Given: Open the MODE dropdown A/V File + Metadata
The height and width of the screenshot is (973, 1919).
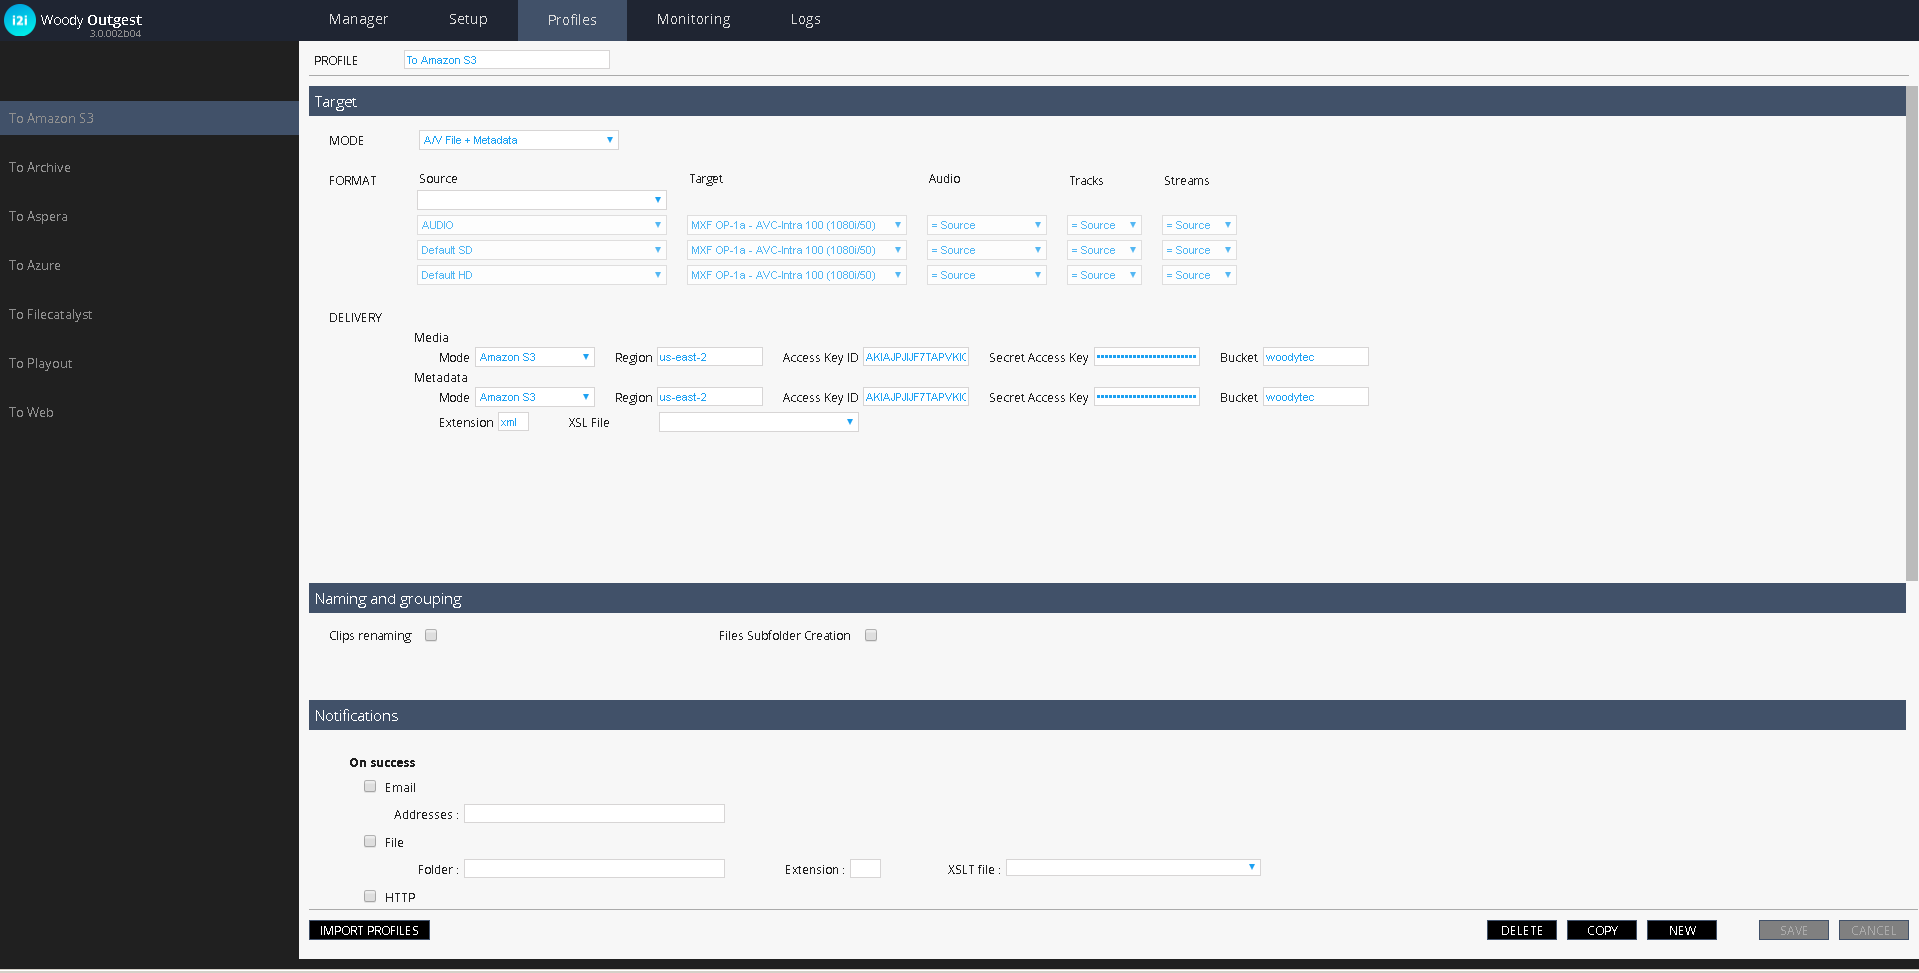Looking at the screenshot, I should pos(518,140).
